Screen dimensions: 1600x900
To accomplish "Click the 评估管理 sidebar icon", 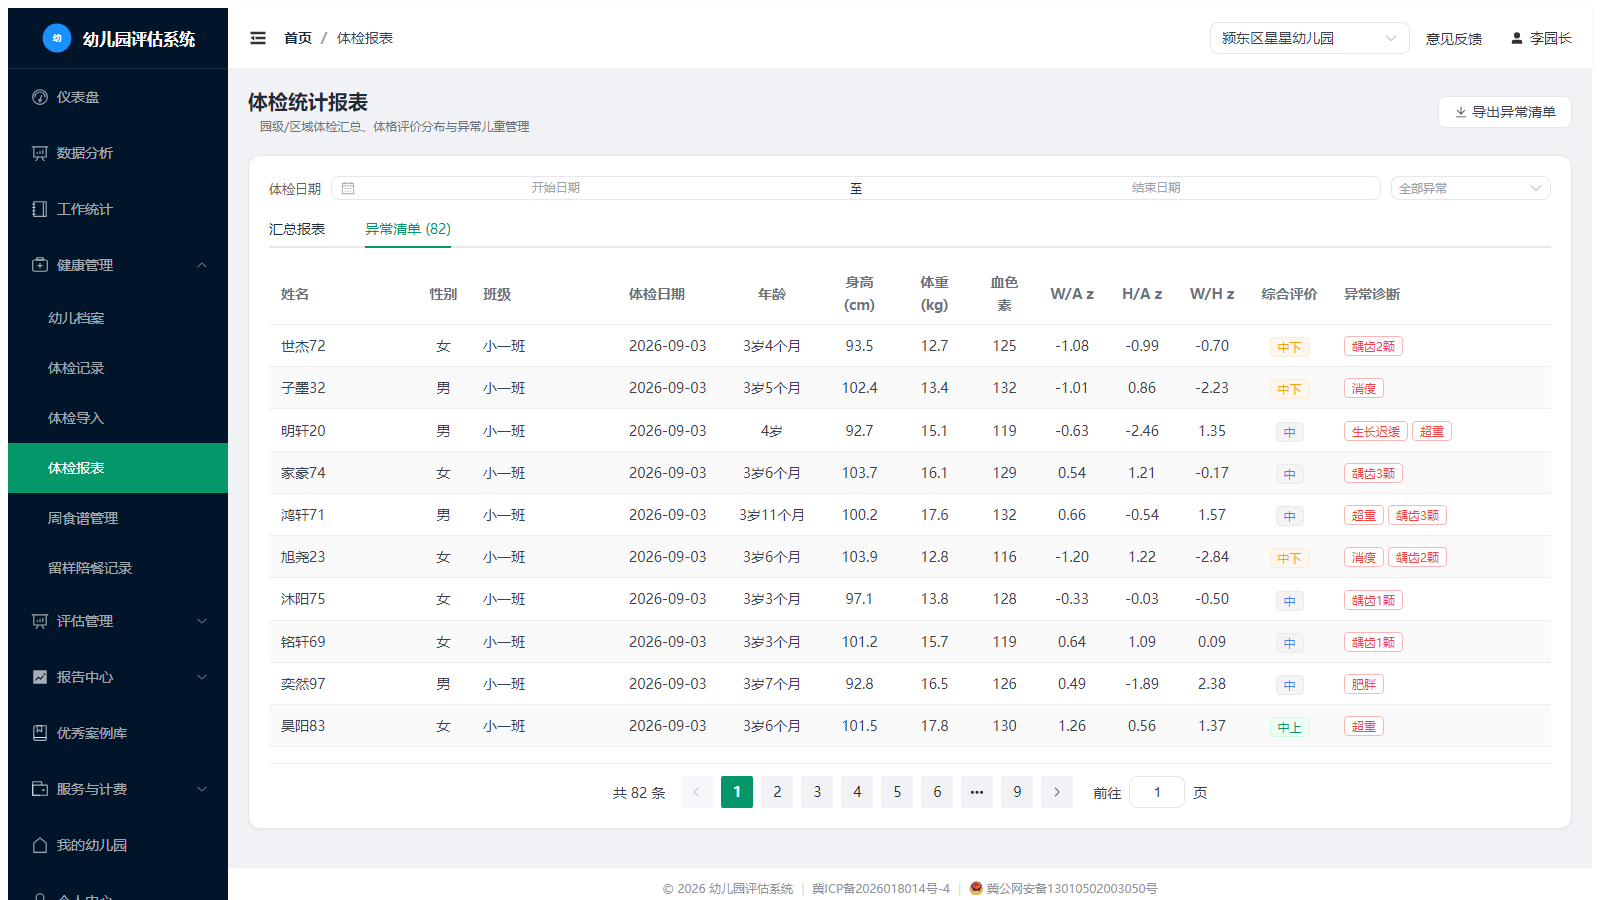I will coord(40,621).
